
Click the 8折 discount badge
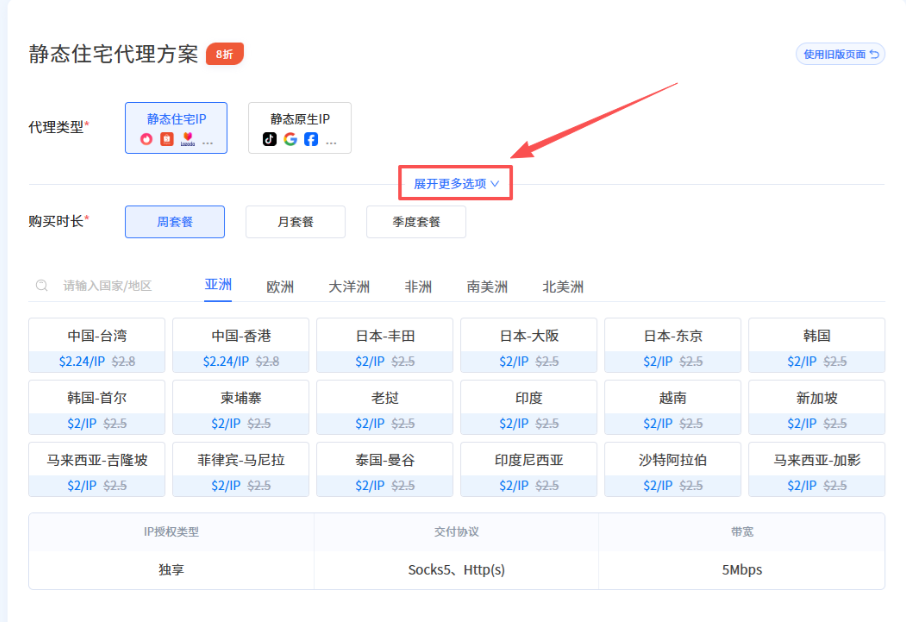[225, 54]
